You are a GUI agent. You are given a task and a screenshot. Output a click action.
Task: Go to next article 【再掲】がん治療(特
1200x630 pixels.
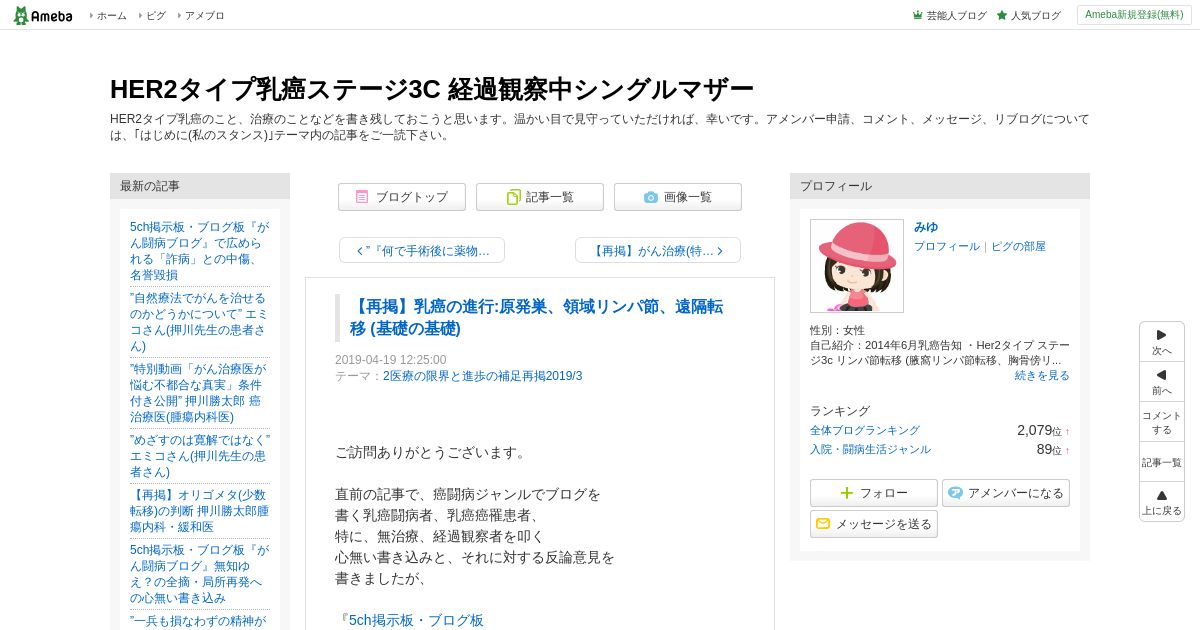pos(658,250)
